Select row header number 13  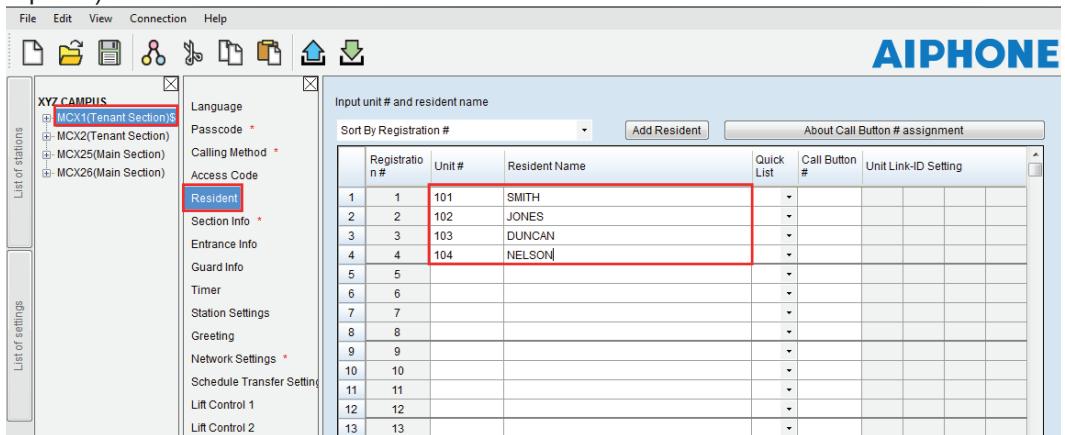351,428
